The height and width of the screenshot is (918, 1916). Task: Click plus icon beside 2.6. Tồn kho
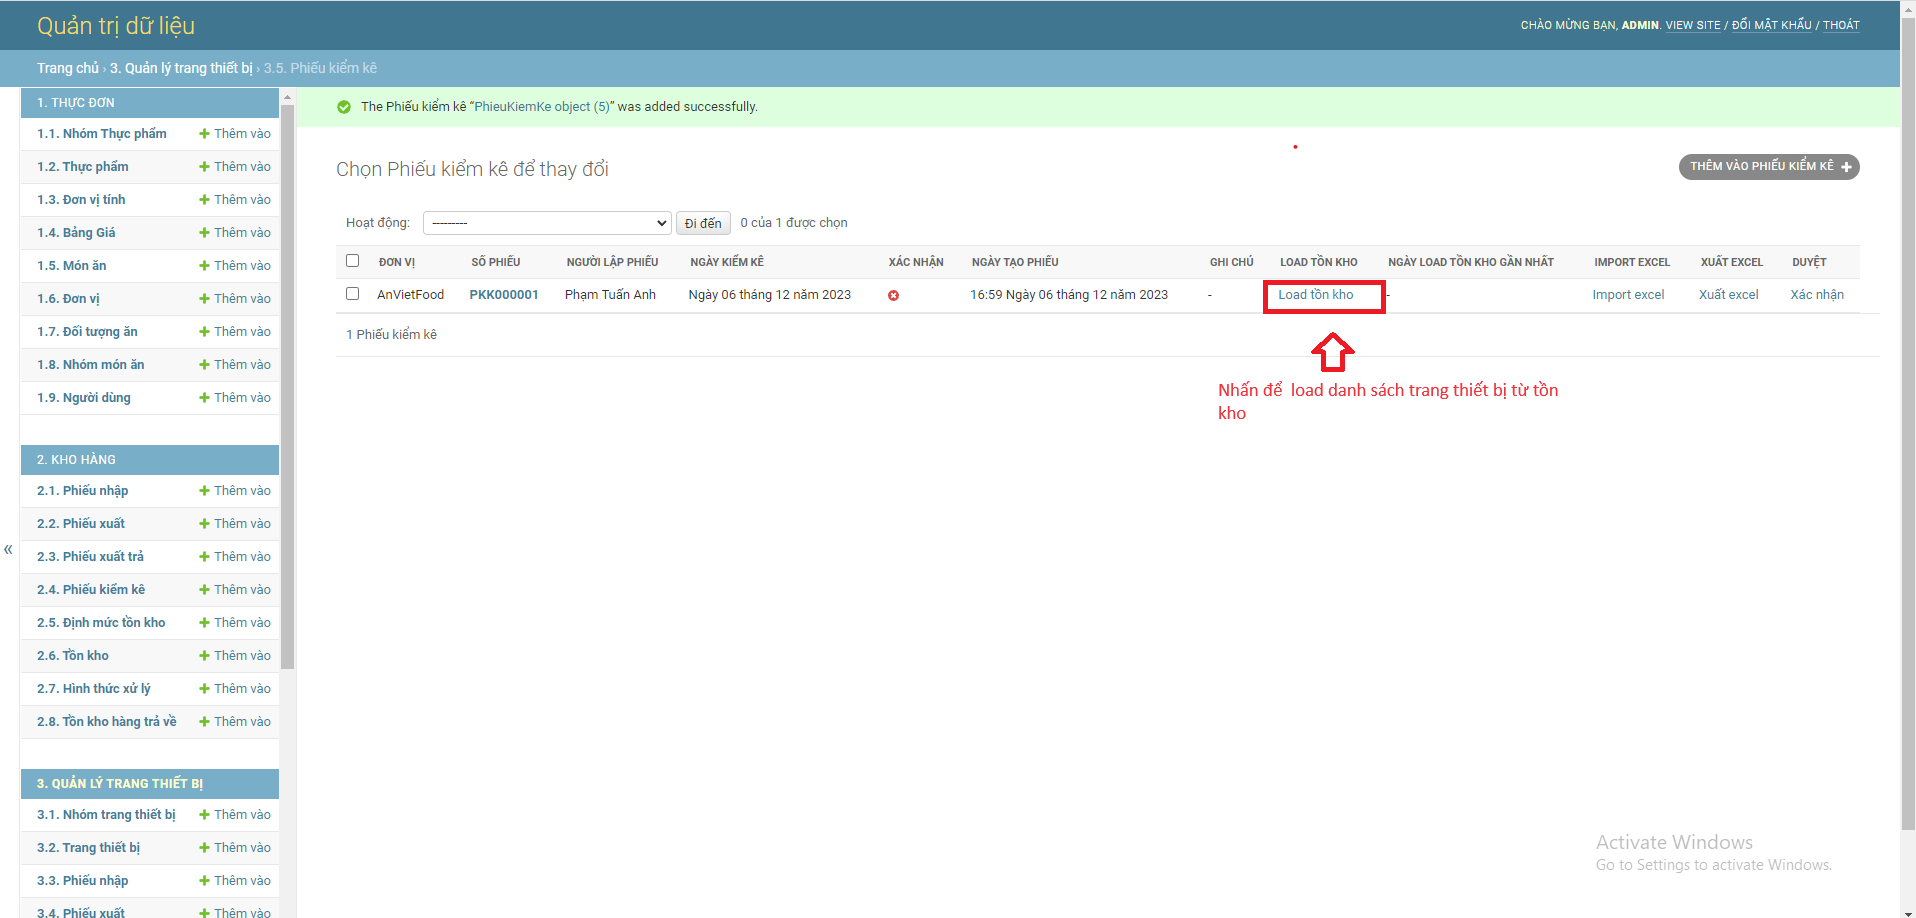pos(205,655)
